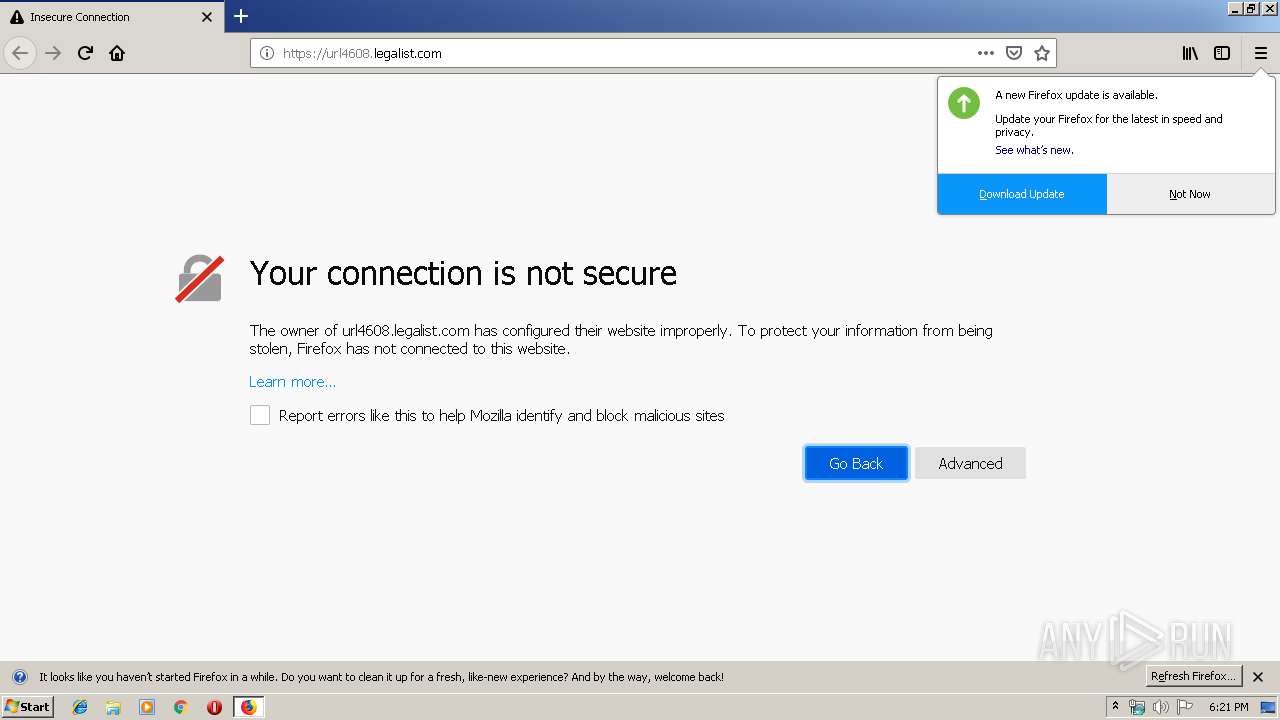This screenshot has height=720, width=1280.
Task: Open page actions three-dot menu
Action: click(x=986, y=53)
